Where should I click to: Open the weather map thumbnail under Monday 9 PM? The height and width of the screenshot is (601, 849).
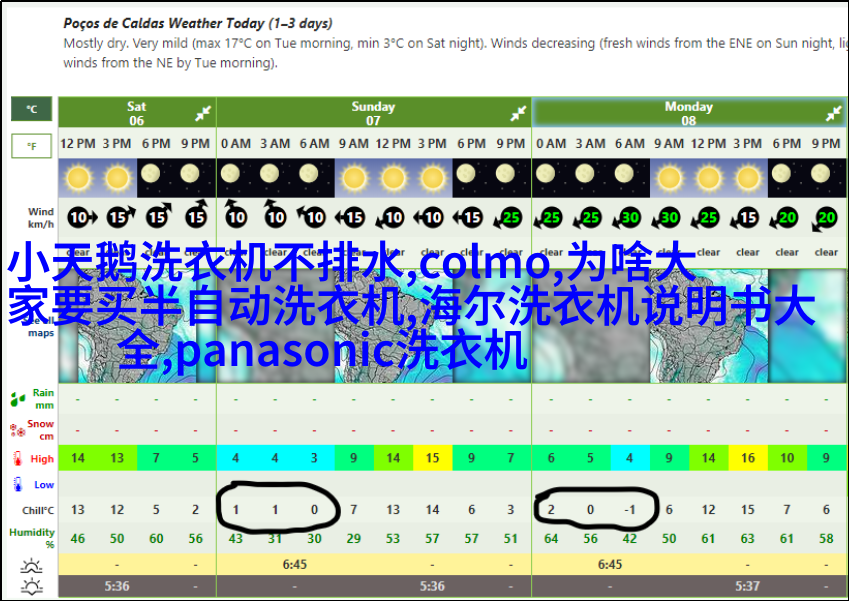tap(807, 326)
